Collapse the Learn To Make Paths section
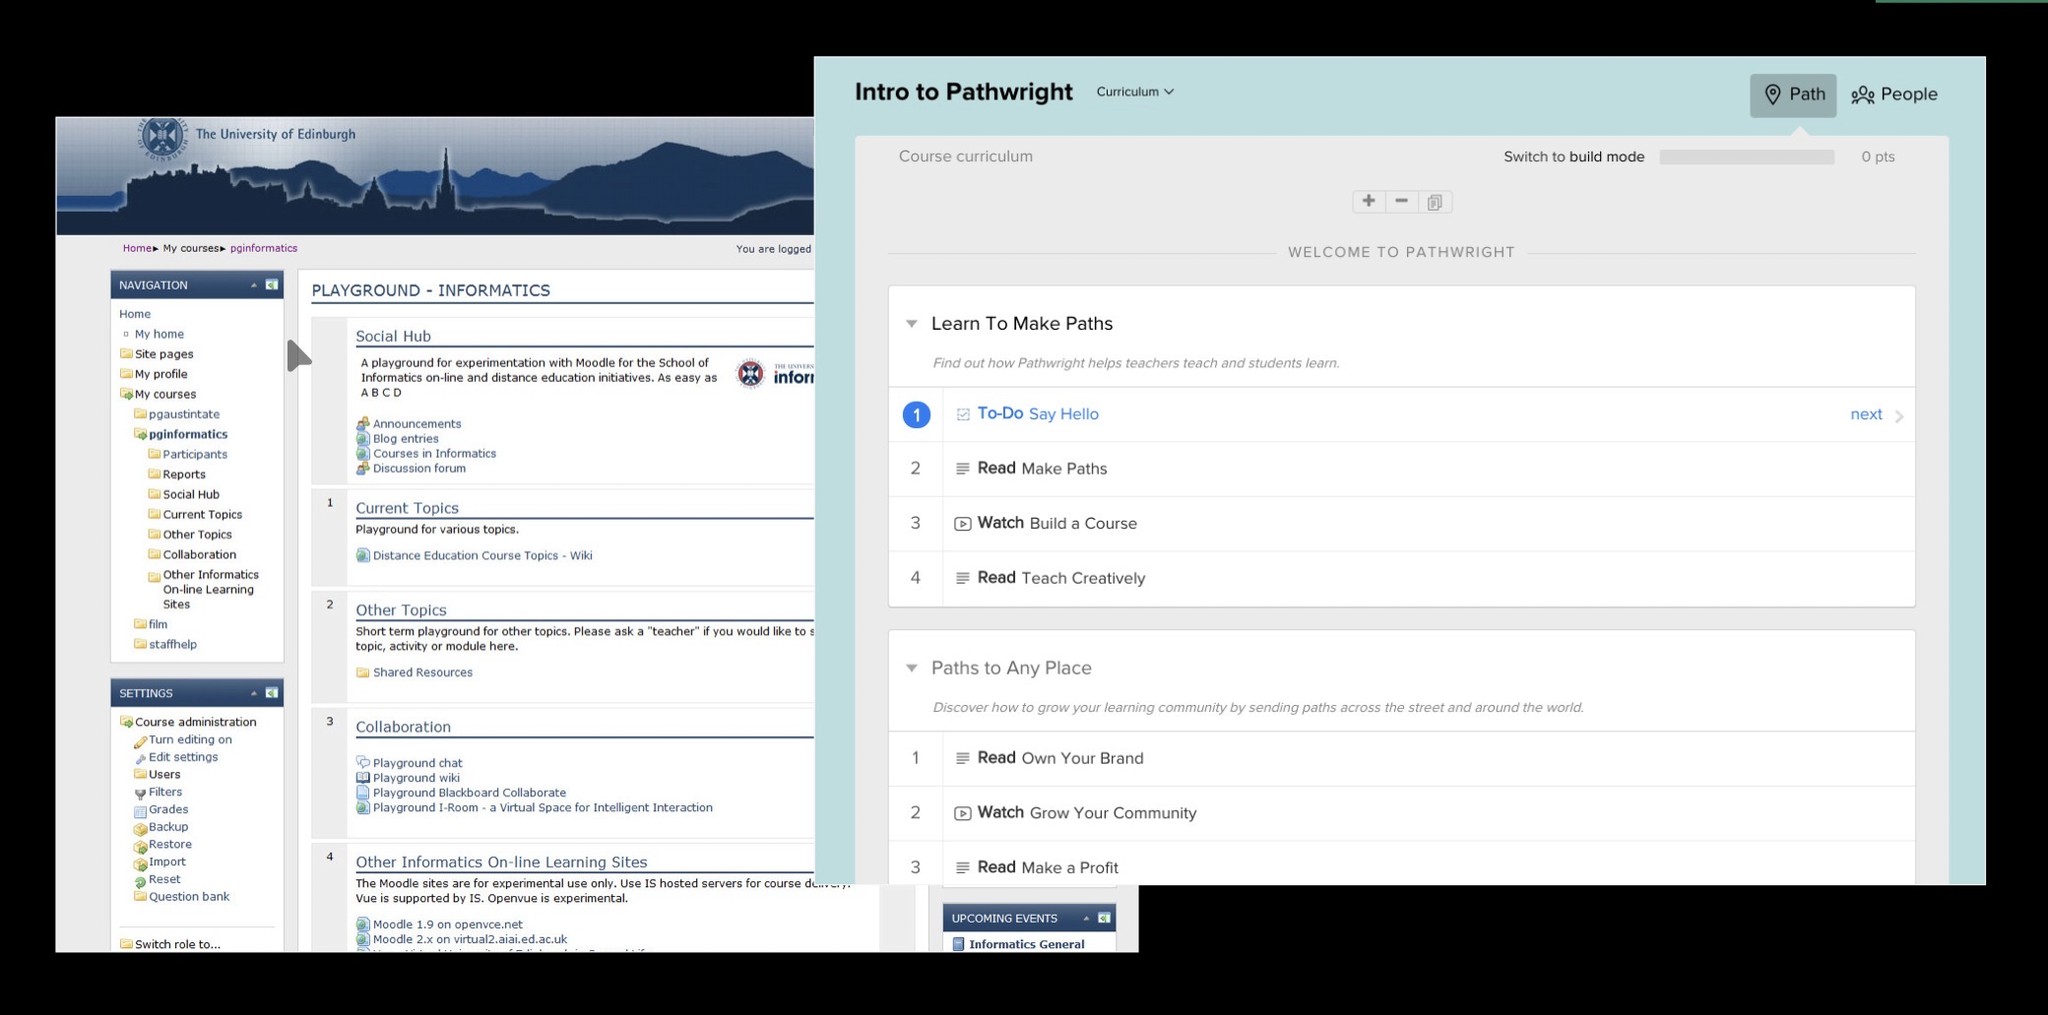 pyautogui.click(x=911, y=324)
